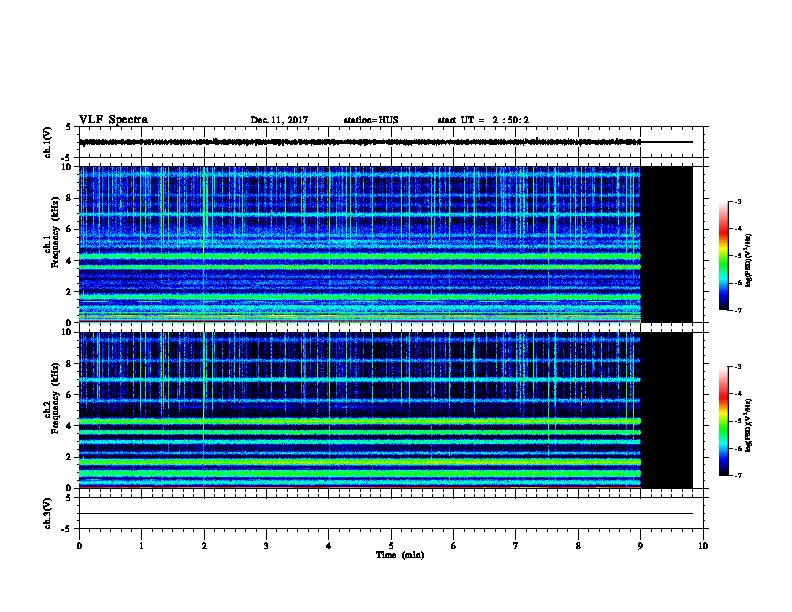
Task: Click the black no-data block in ch.2 spectrogram
Action: point(666,410)
